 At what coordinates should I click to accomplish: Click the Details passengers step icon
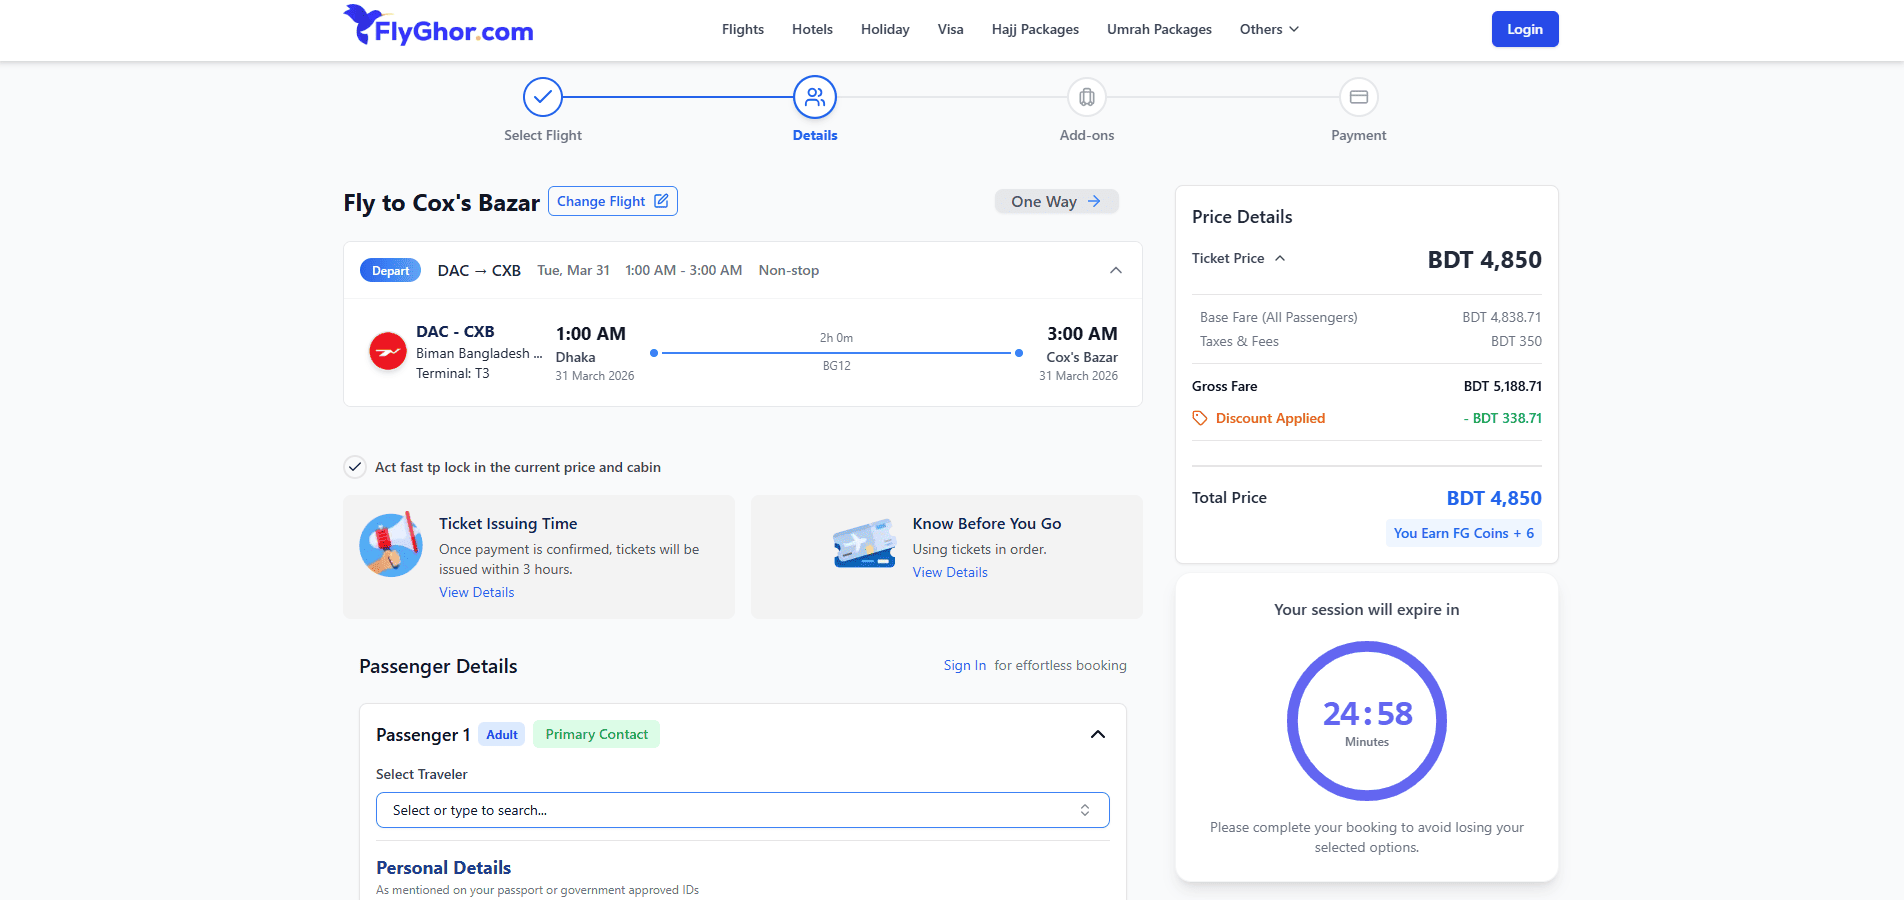coord(815,97)
